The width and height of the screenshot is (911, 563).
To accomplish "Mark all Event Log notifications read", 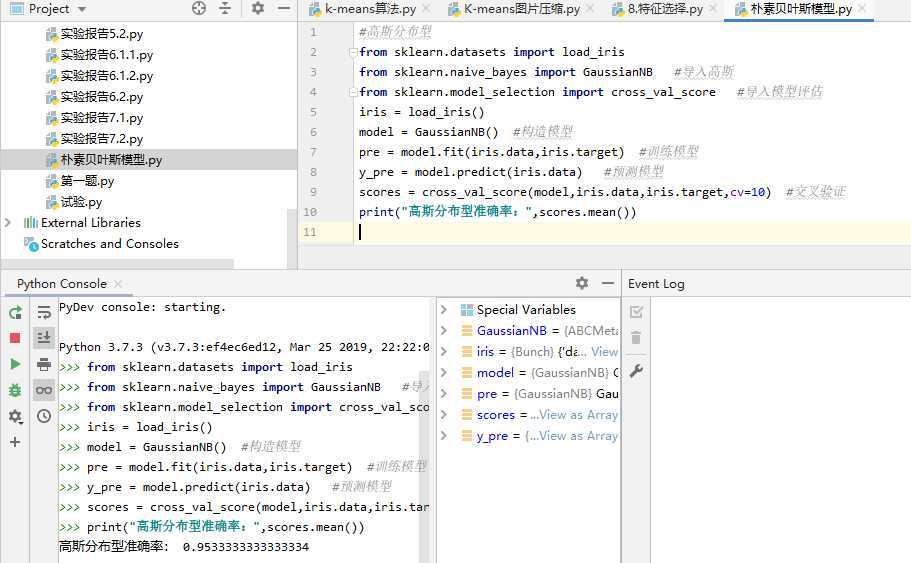I will [x=636, y=312].
